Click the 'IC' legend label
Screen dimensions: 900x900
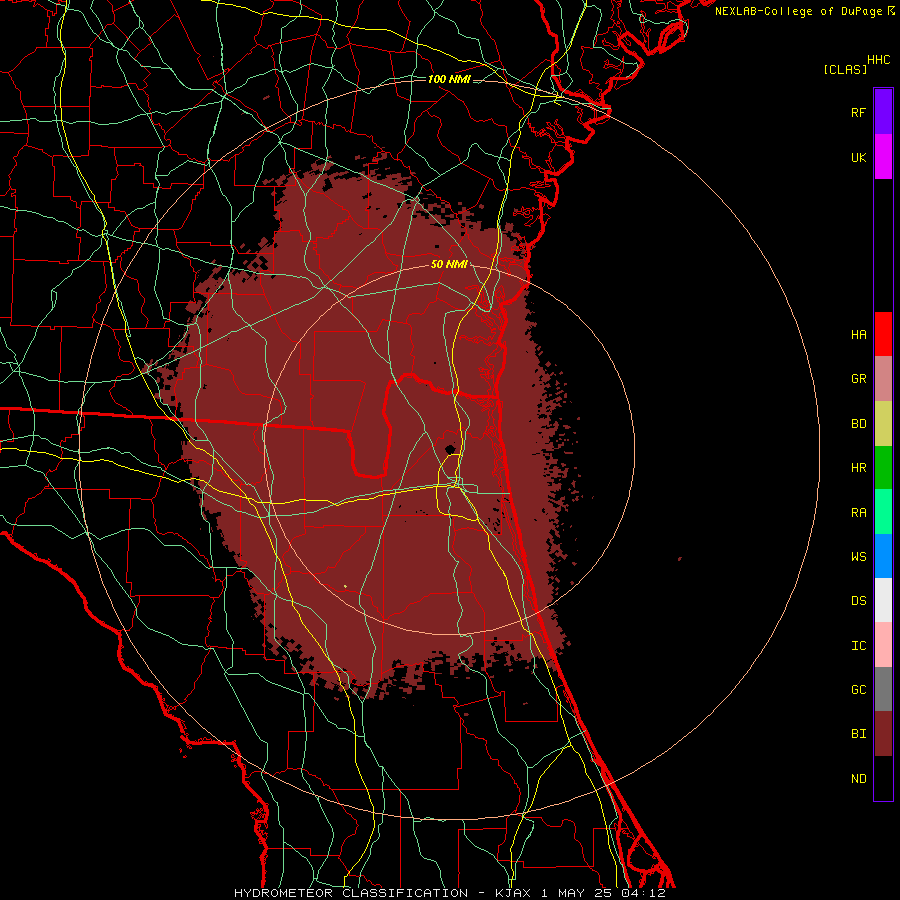click(858, 646)
